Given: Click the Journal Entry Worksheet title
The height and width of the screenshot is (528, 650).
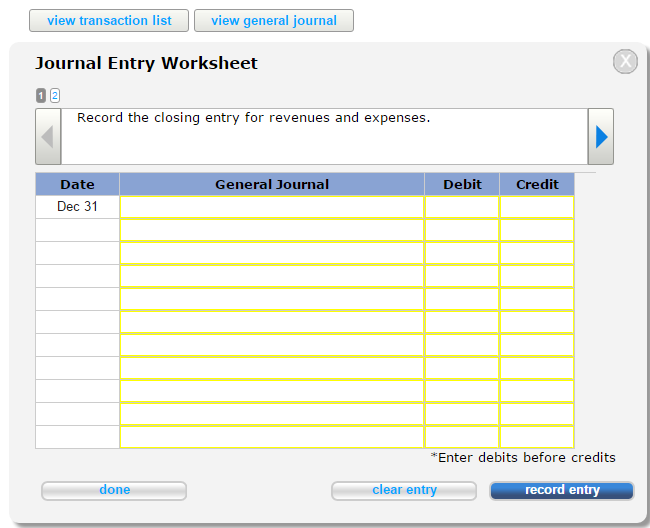Looking at the screenshot, I should 146,63.
